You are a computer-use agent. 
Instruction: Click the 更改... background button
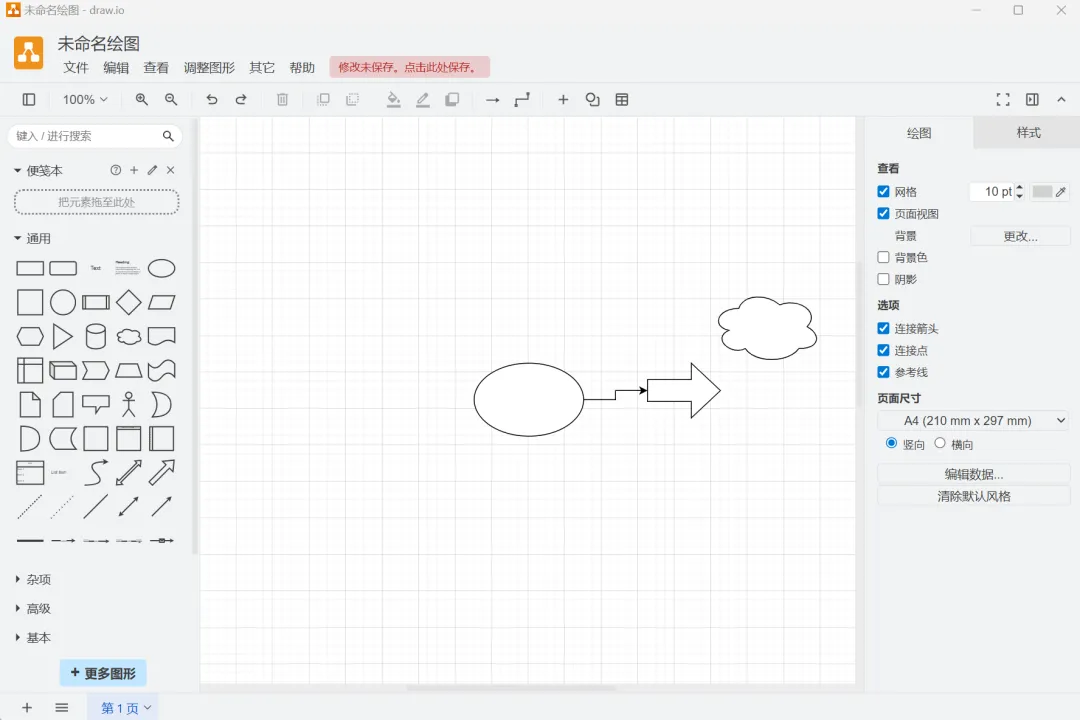1020,236
